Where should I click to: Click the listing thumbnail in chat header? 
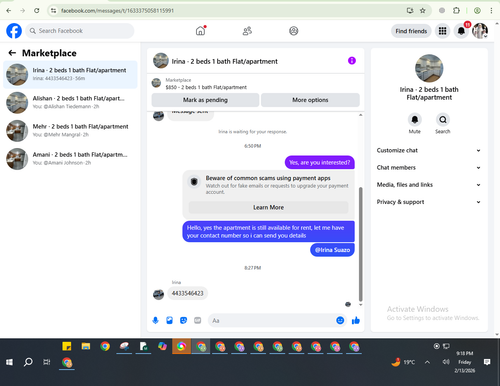click(x=161, y=61)
